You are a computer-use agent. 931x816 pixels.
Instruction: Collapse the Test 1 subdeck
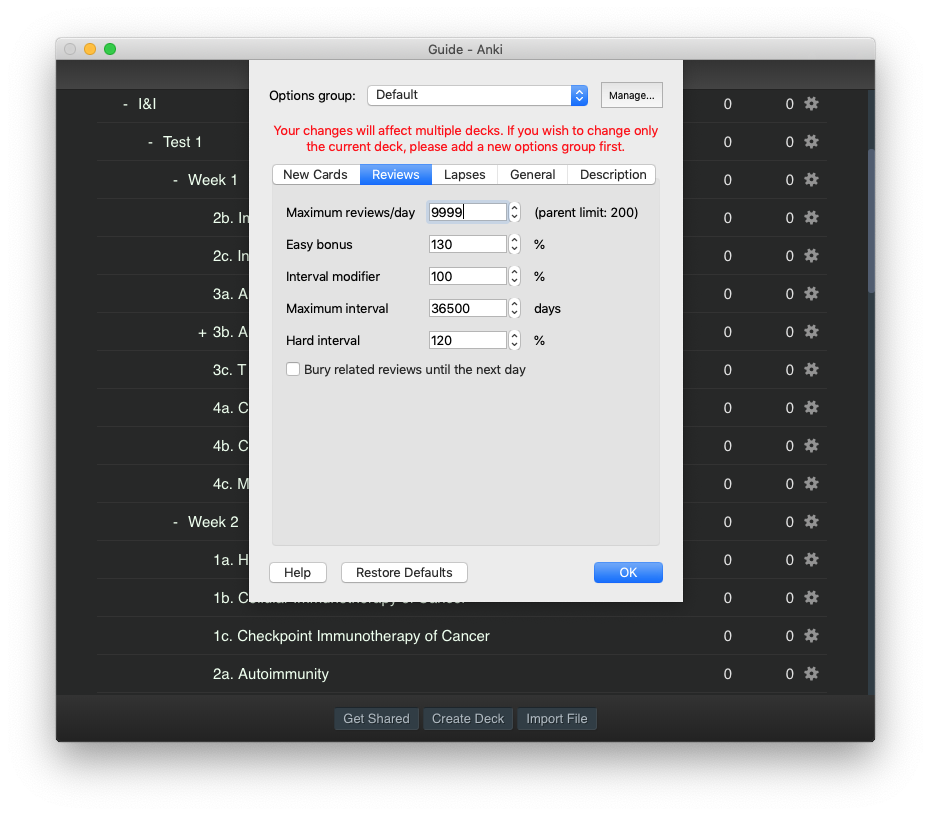150,143
